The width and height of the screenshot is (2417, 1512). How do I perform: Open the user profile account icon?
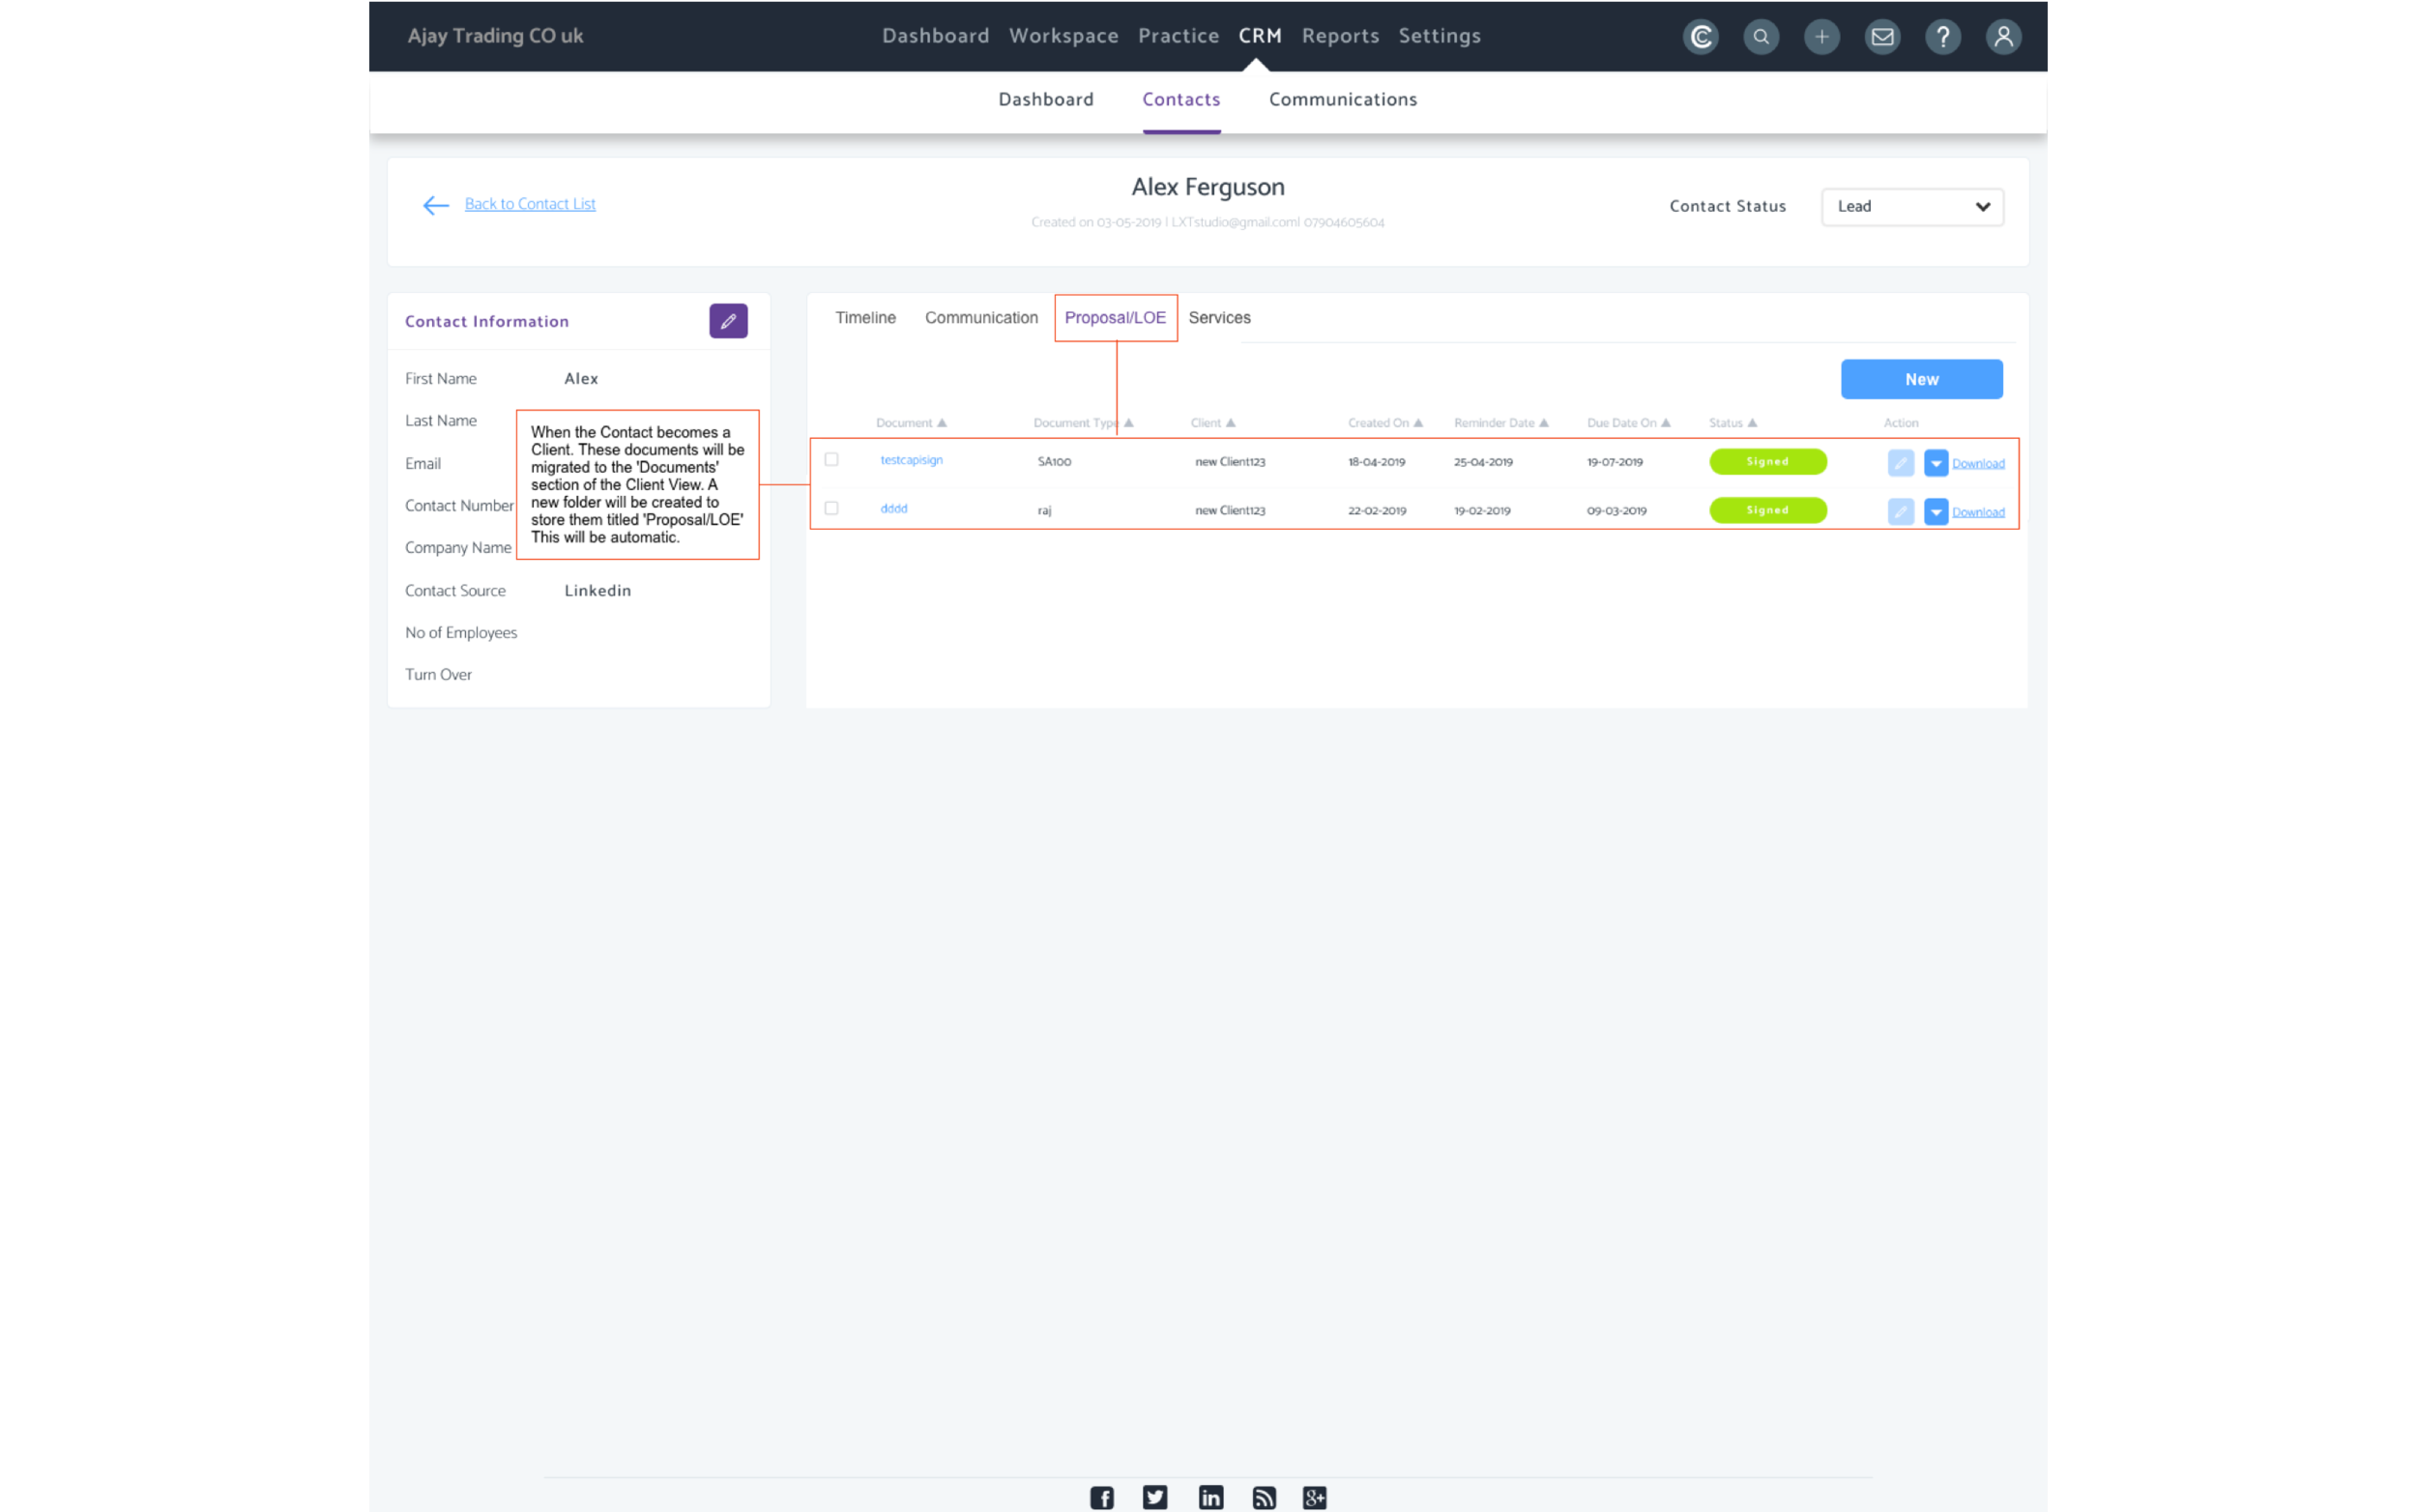(2004, 36)
